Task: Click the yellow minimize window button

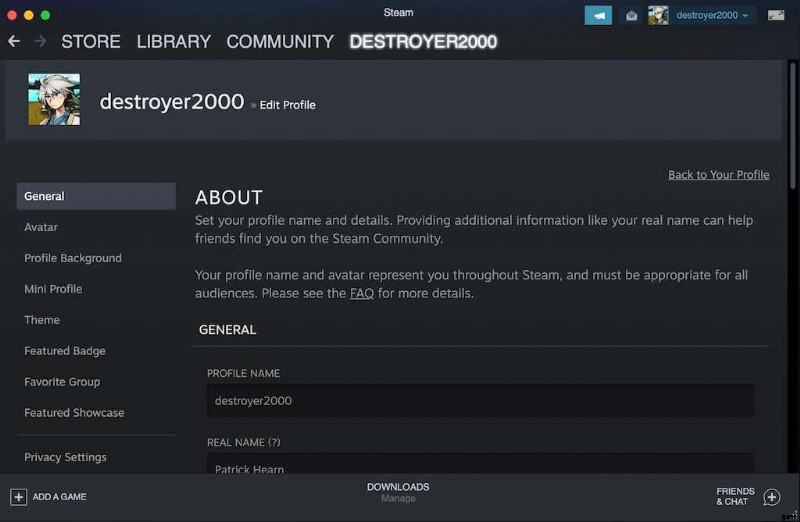Action: [x=29, y=15]
